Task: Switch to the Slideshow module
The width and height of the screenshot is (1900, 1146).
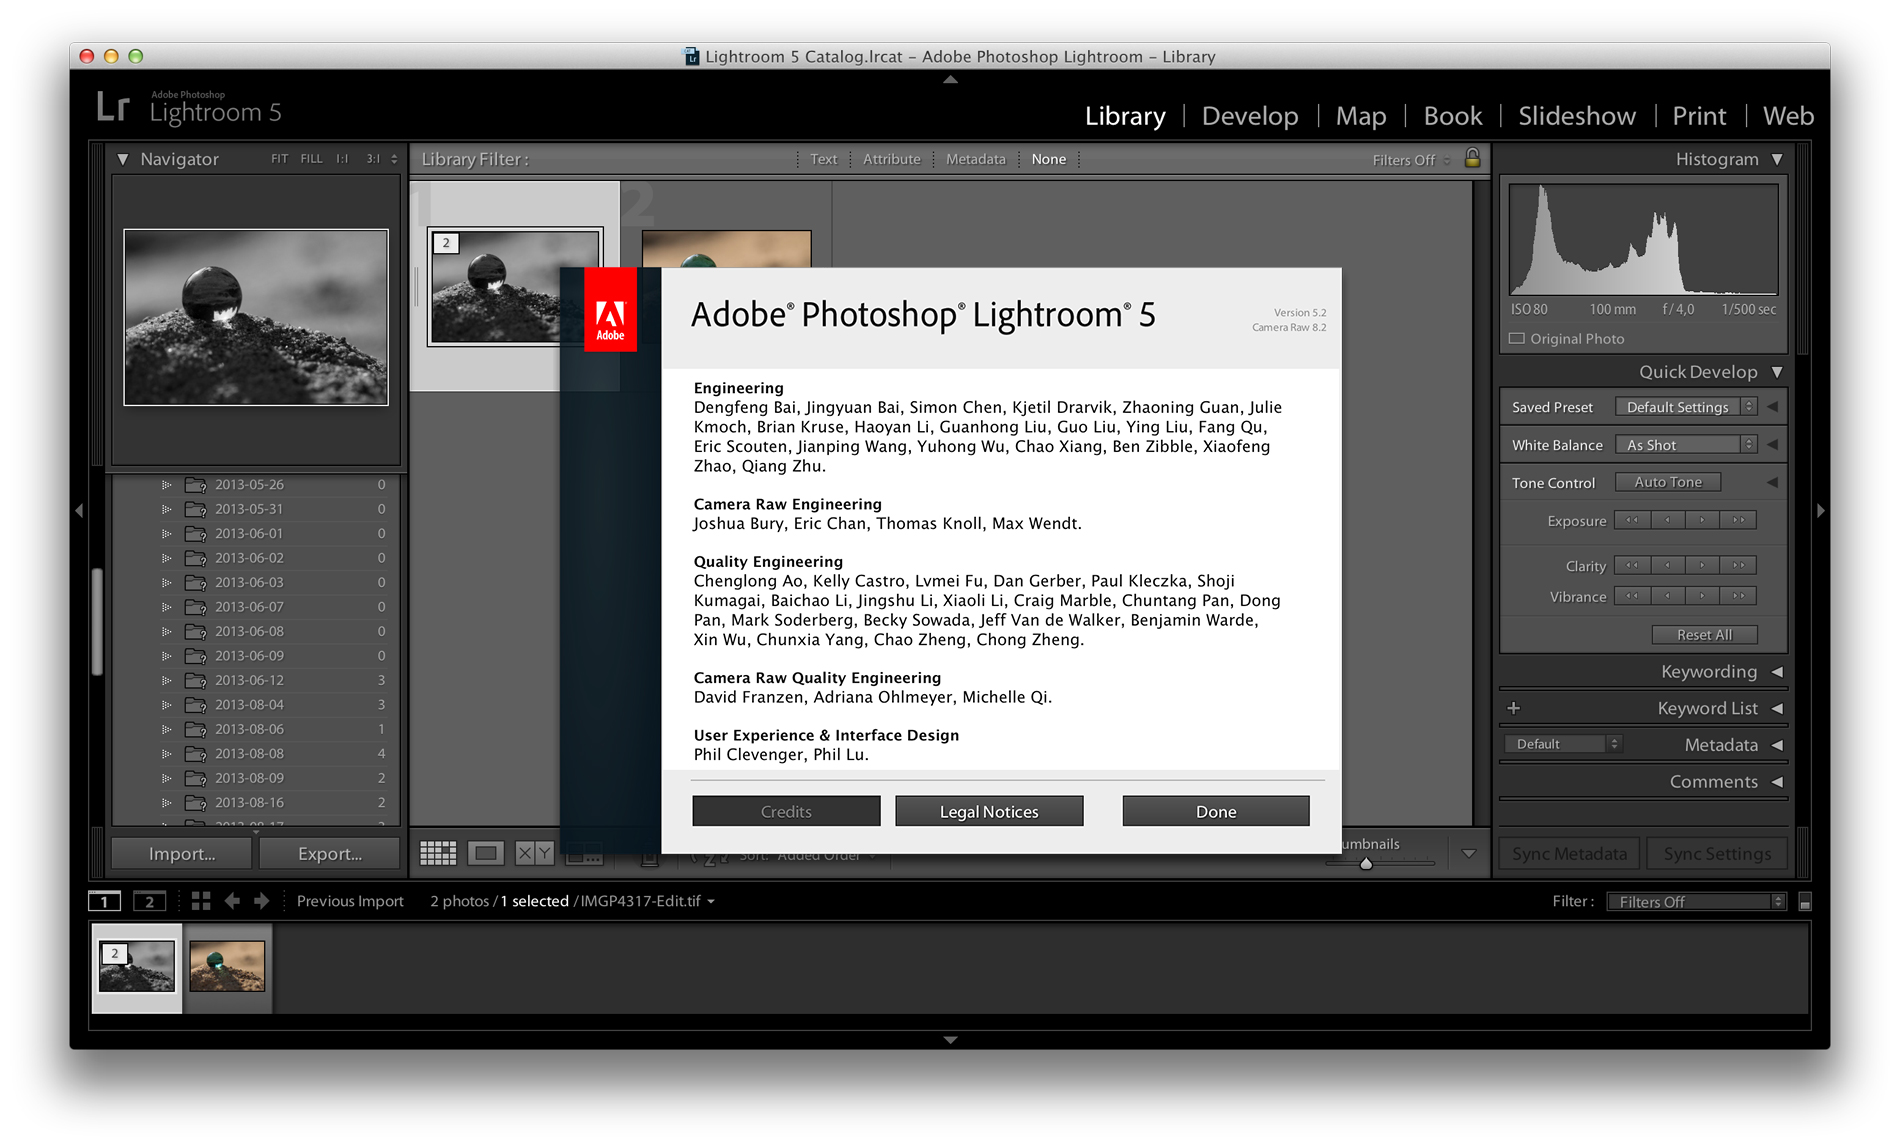Action: (1577, 116)
